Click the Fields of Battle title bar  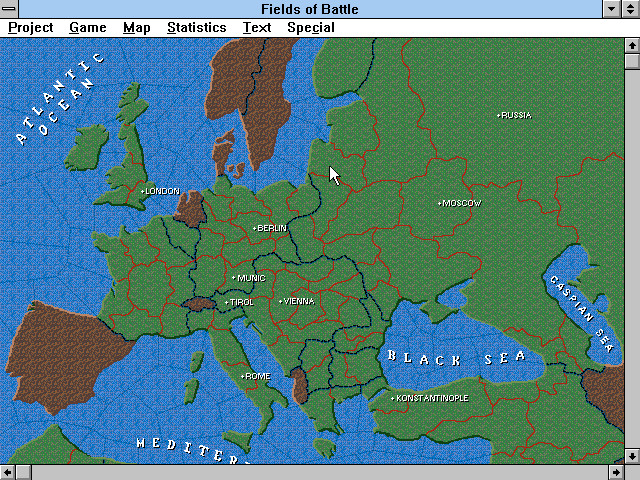[x=310, y=9]
